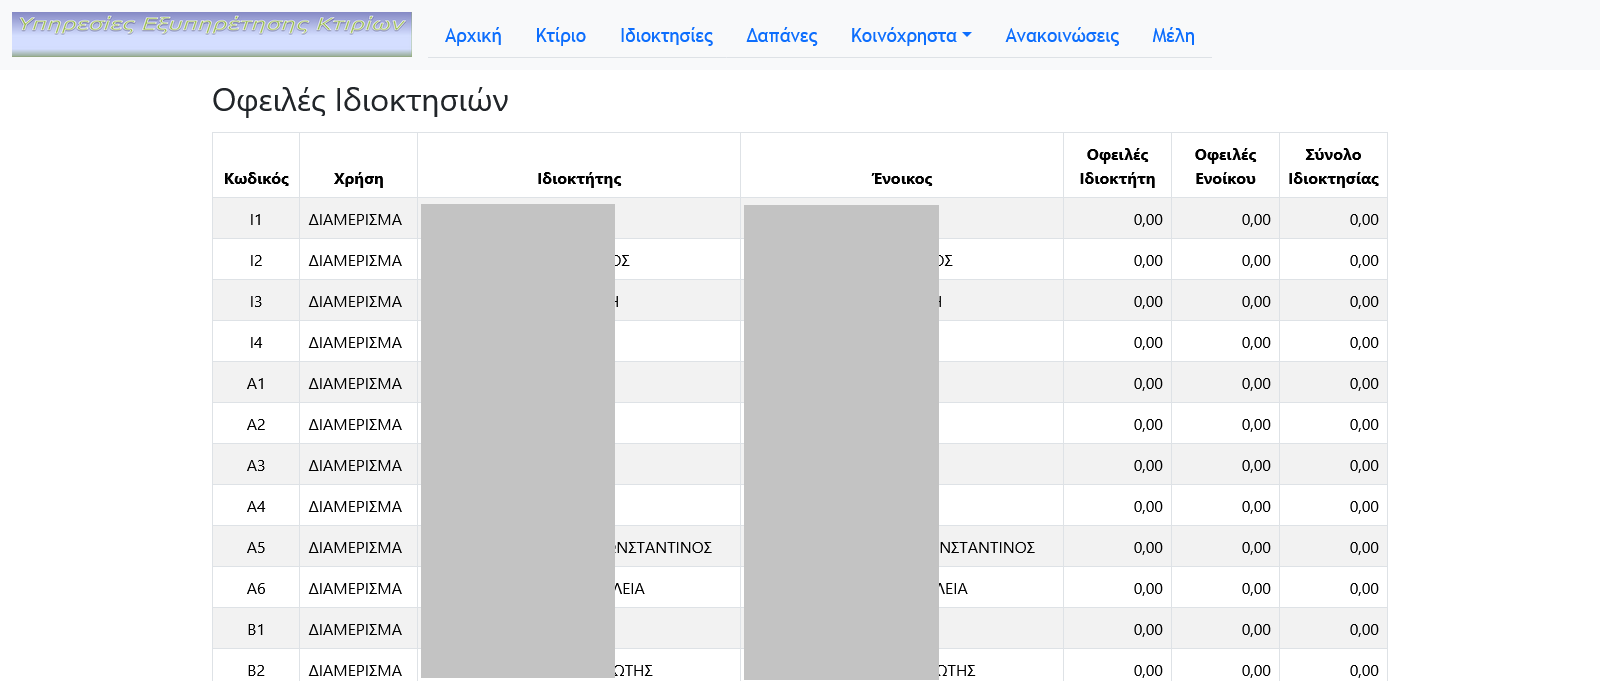Select the Ιδιοκτήτης column header

[579, 179]
